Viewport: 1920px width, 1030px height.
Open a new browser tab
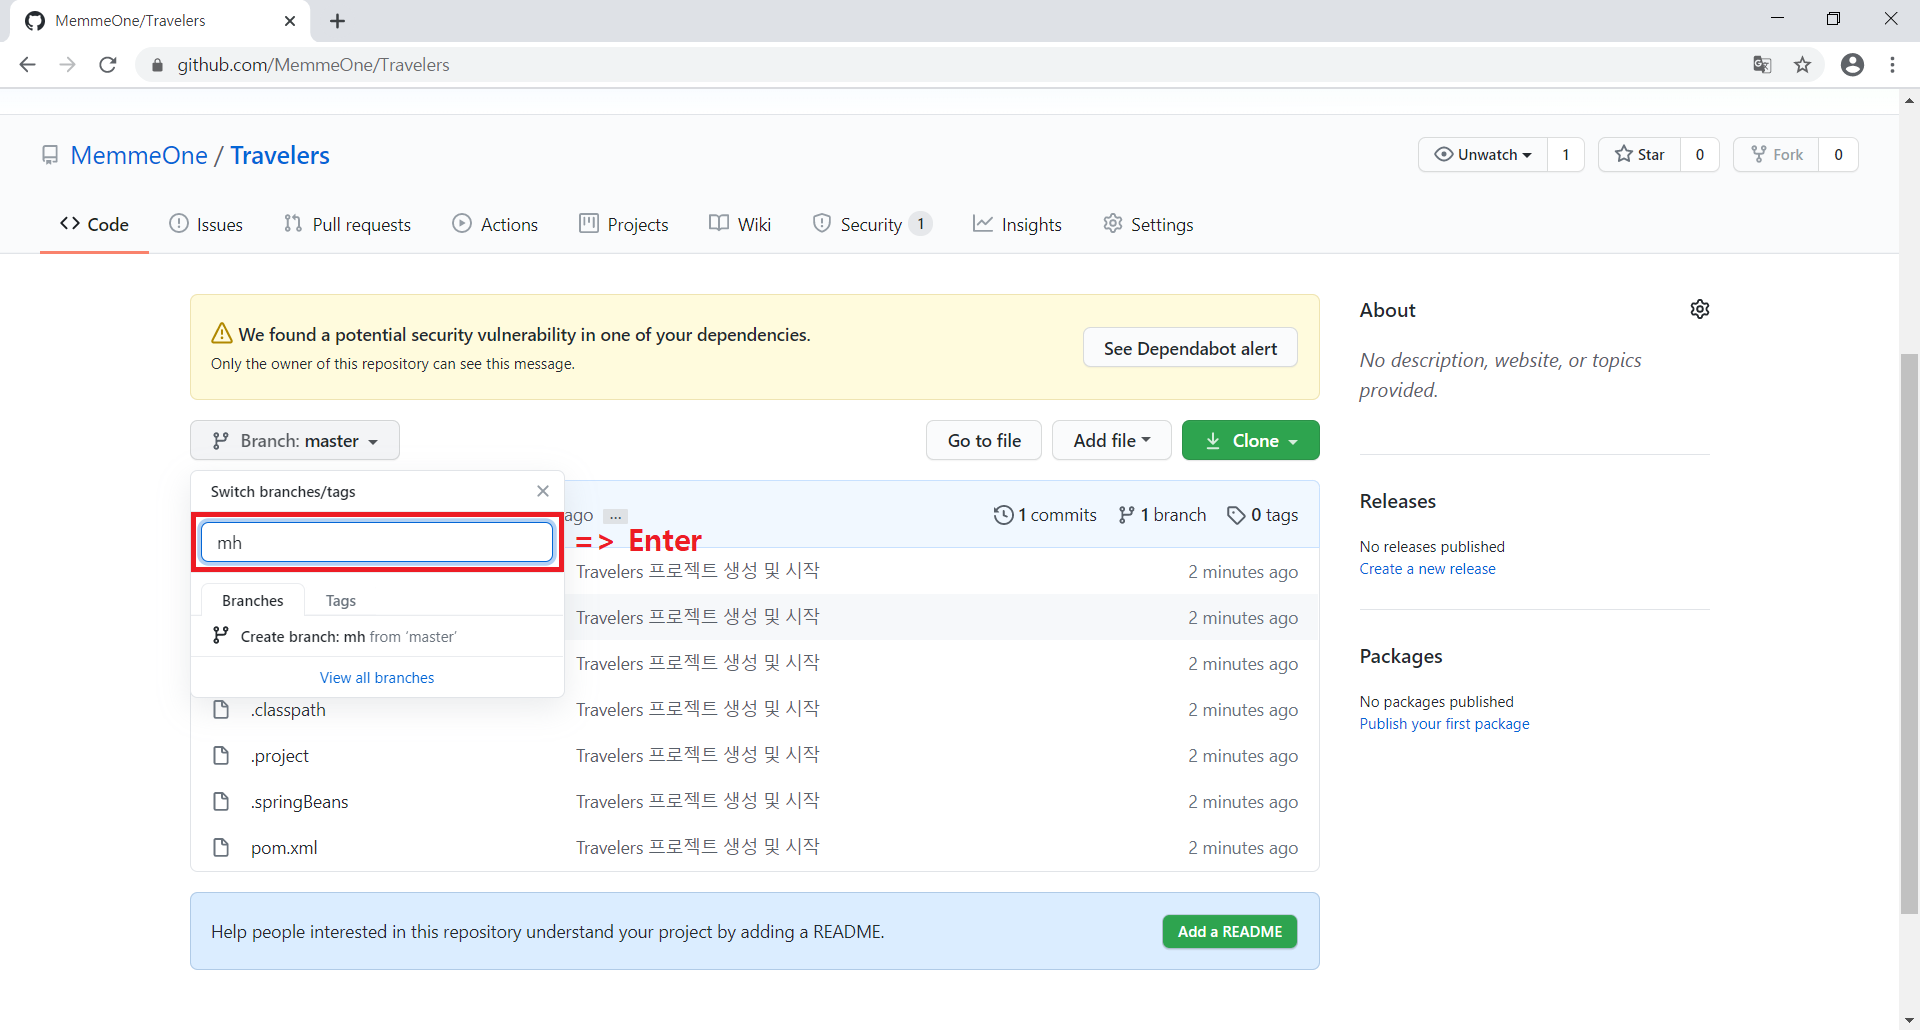click(337, 21)
